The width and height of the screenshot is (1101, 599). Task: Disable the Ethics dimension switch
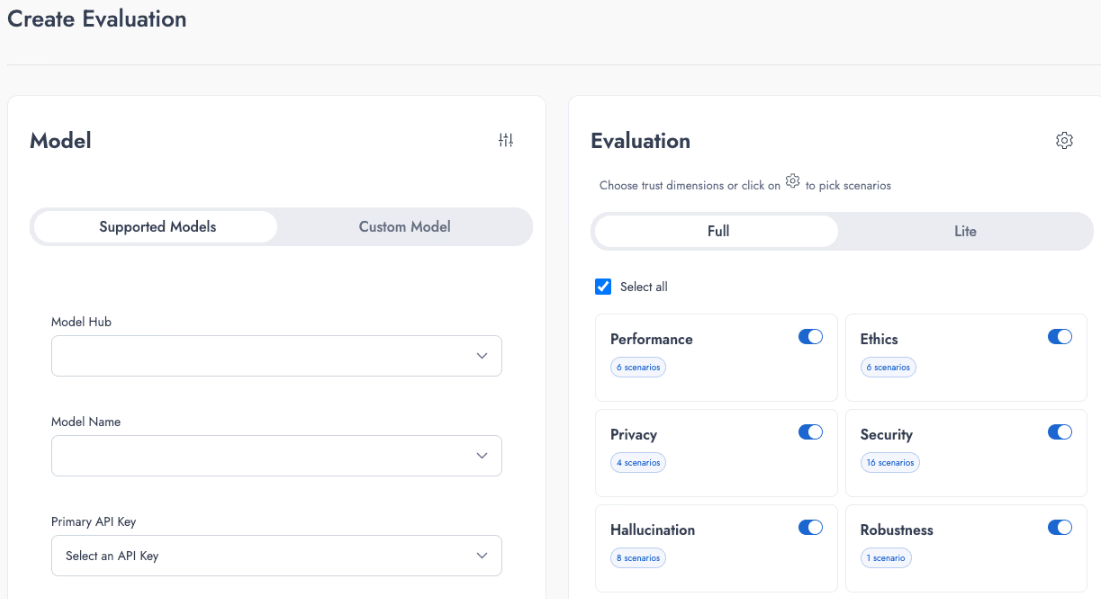pos(1059,337)
